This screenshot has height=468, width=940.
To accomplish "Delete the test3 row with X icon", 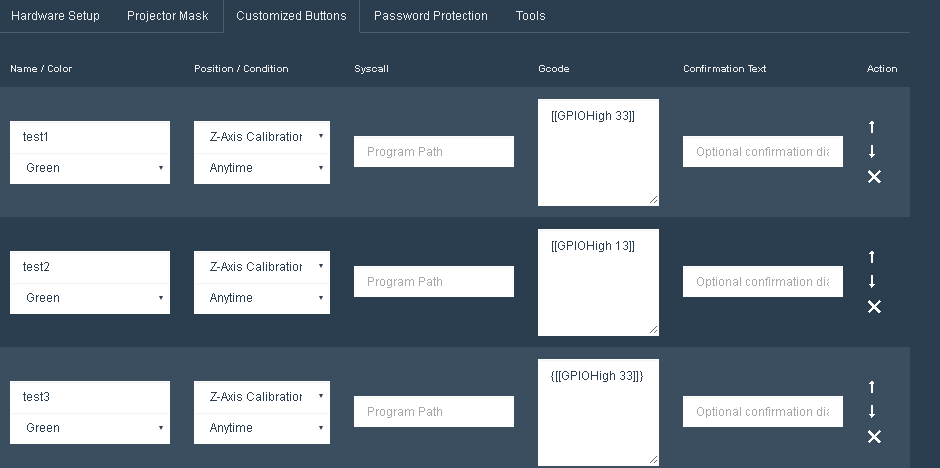I will [874, 437].
